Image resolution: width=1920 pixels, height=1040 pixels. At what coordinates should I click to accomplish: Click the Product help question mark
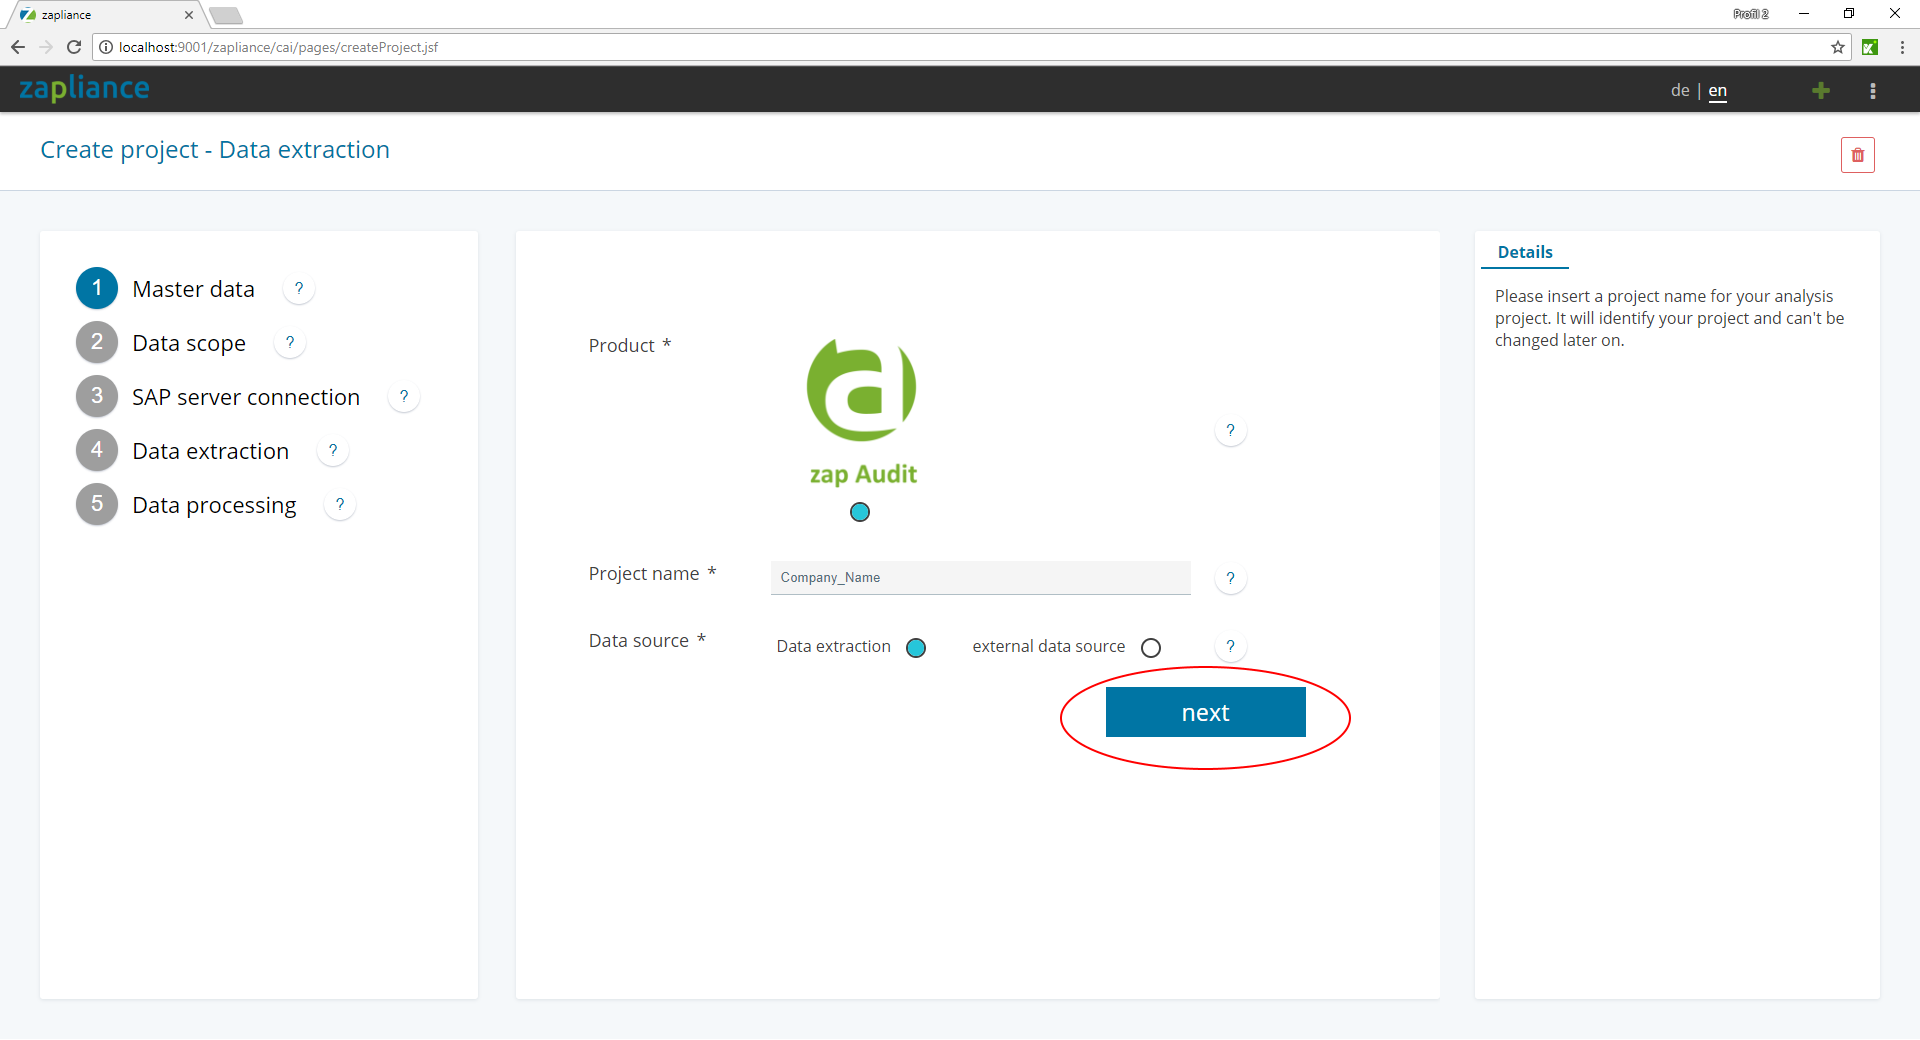pyautogui.click(x=1230, y=431)
